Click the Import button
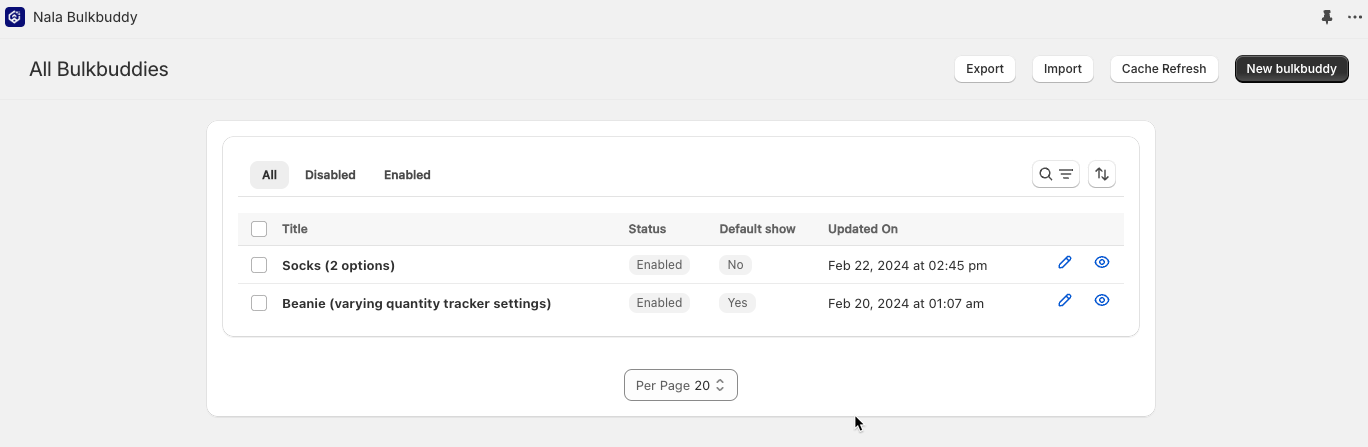 [1062, 69]
